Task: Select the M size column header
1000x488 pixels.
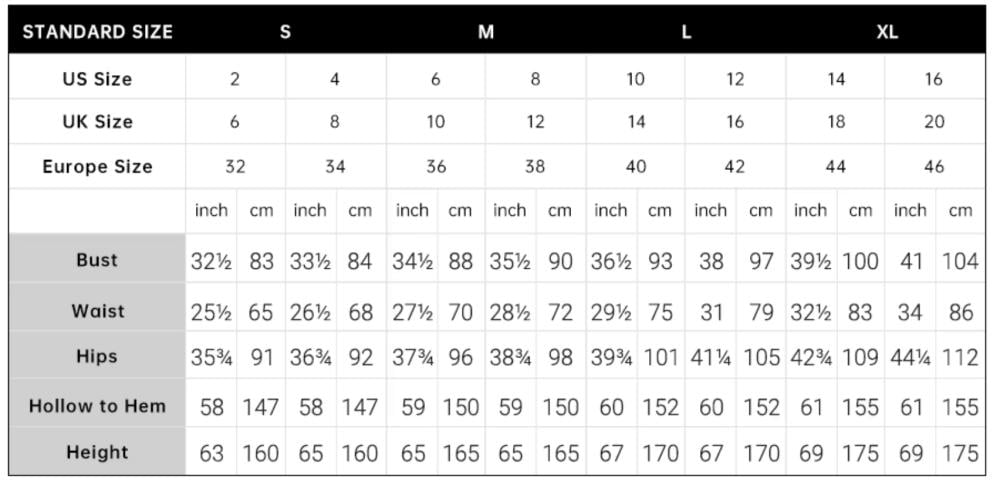Action: pos(486,31)
